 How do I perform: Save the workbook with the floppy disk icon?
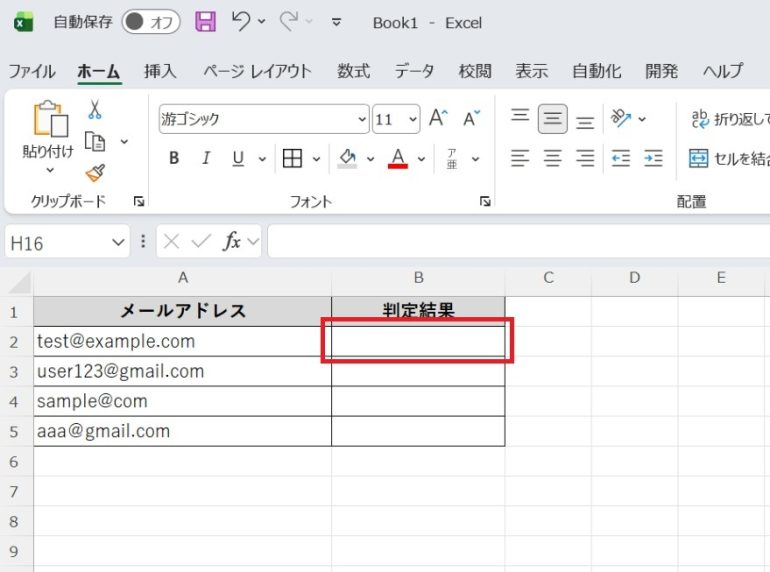[x=205, y=22]
